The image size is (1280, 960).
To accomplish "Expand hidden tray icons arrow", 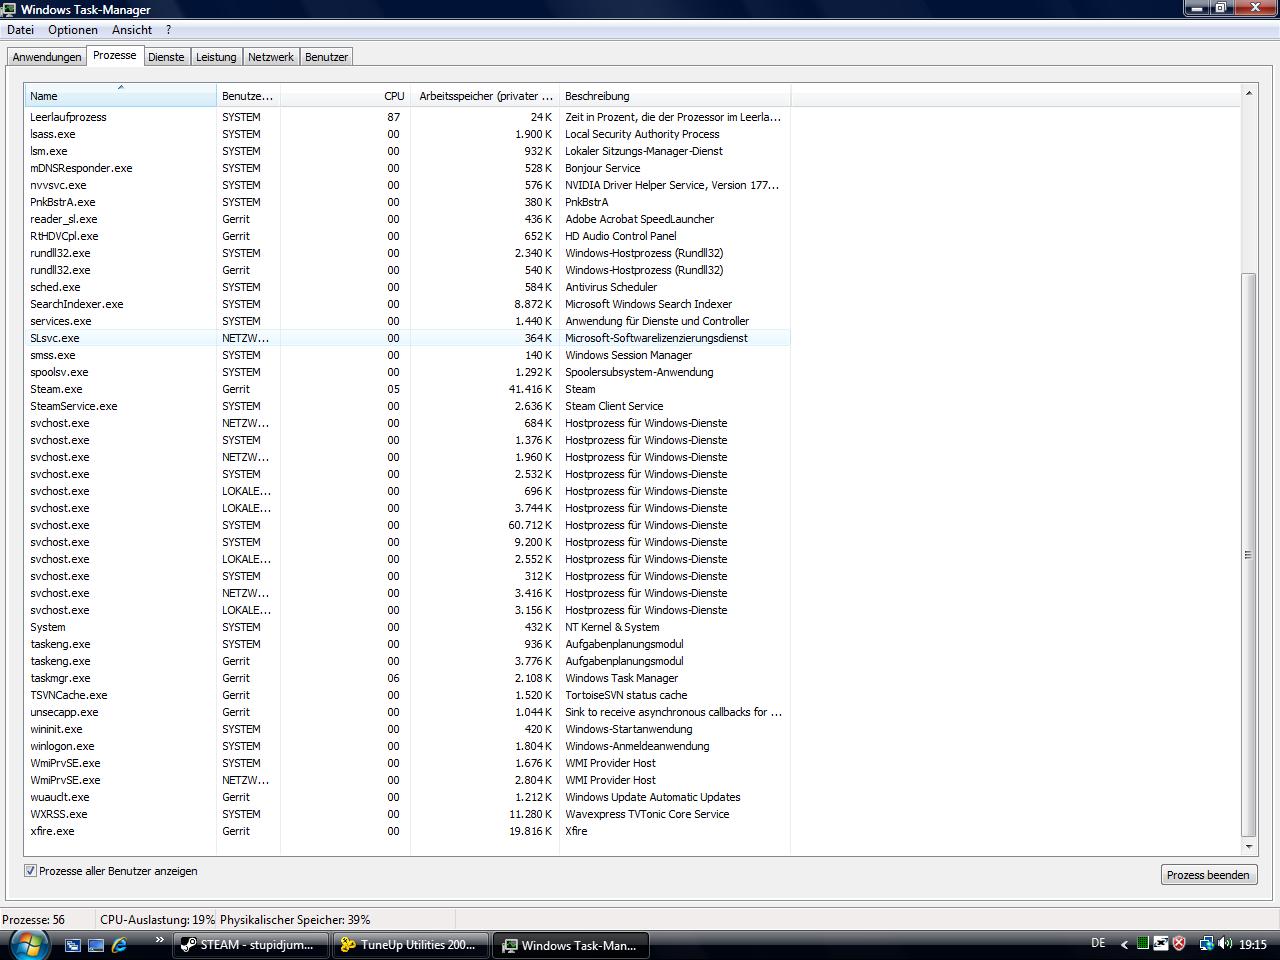I will (x=1124, y=943).
